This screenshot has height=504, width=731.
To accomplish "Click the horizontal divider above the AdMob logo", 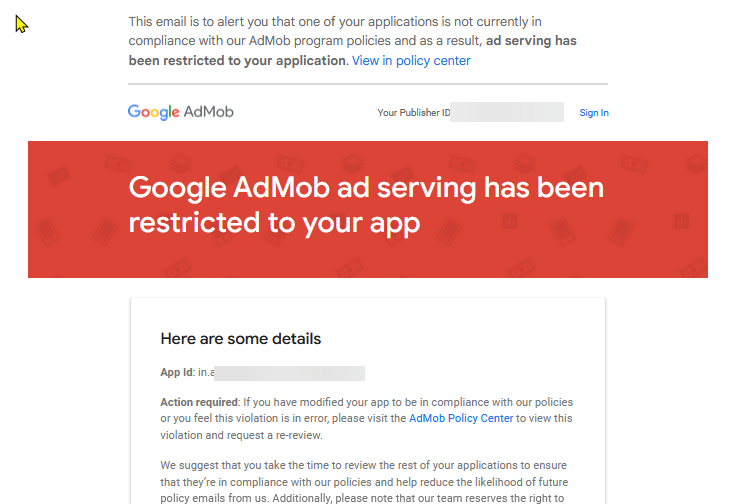I will [x=368, y=84].
